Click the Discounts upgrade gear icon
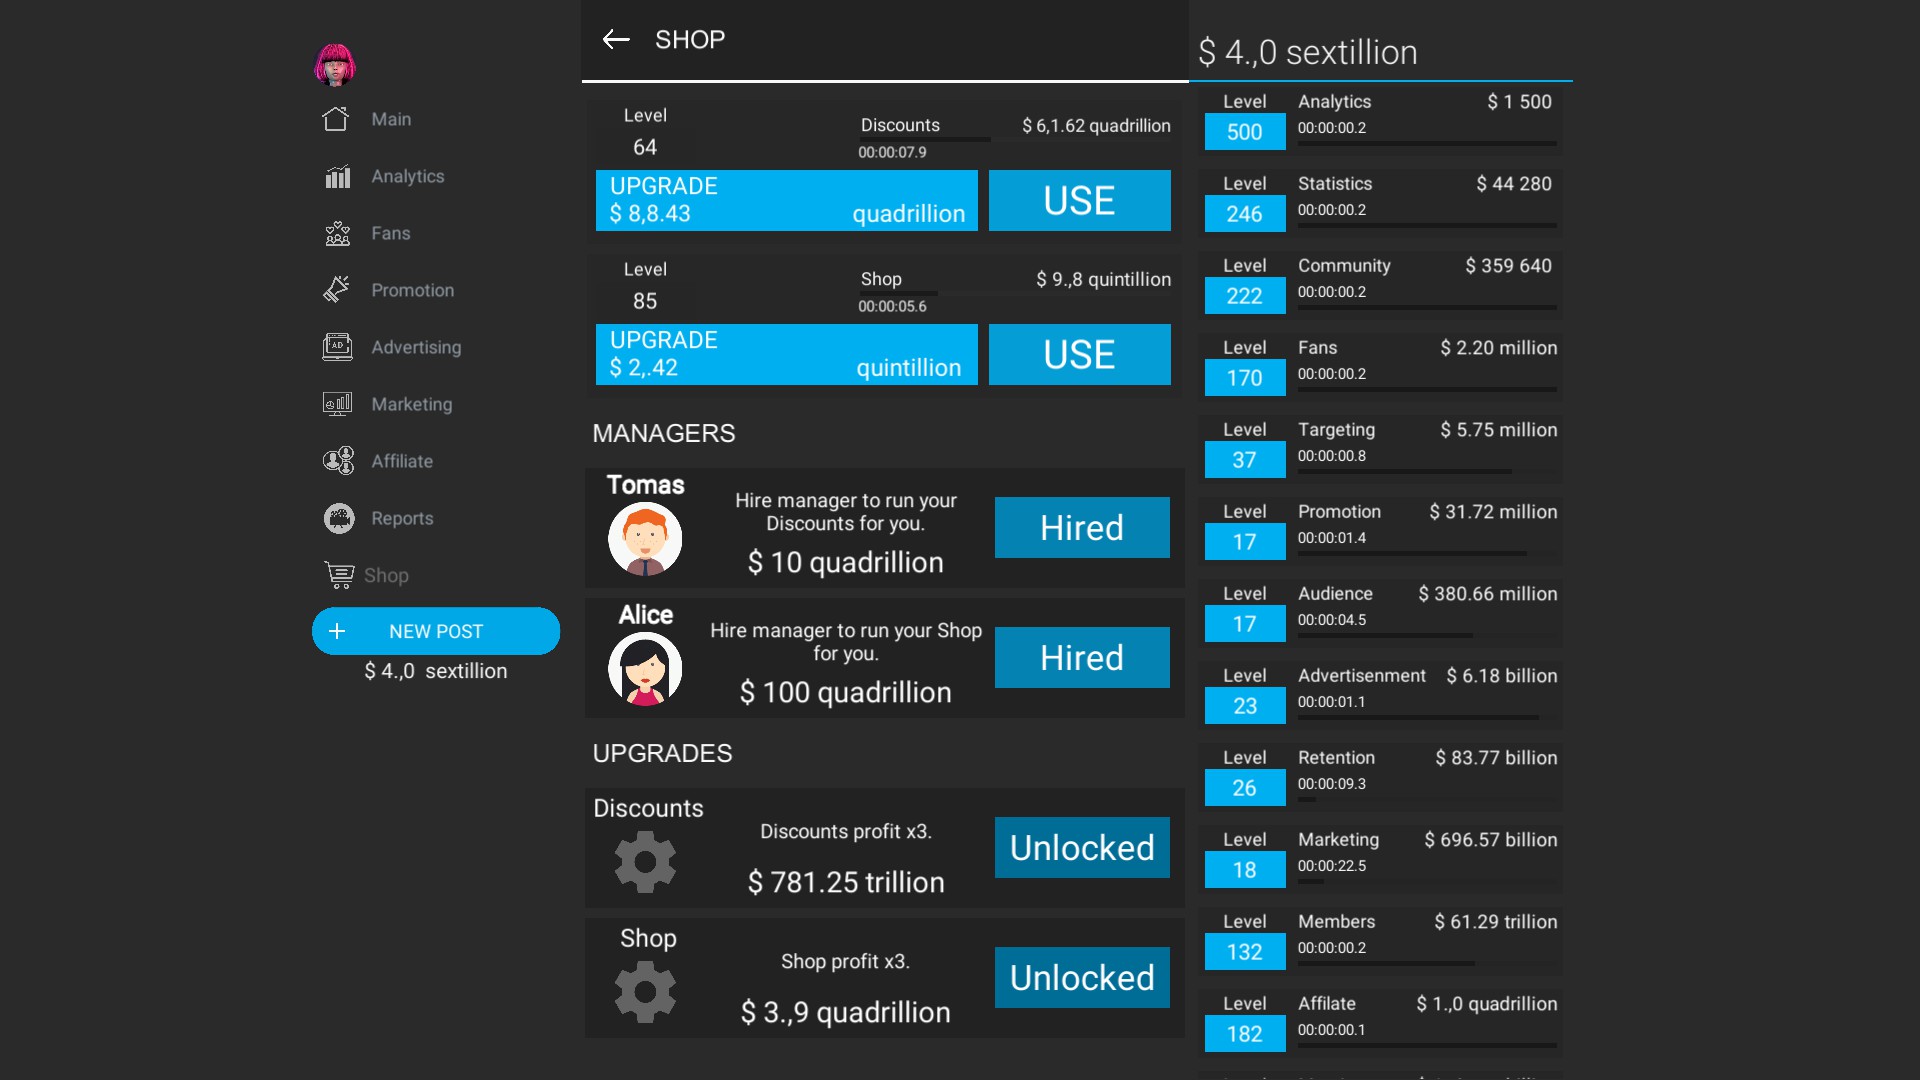Screen dimensions: 1920x1080 pyautogui.click(x=645, y=862)
